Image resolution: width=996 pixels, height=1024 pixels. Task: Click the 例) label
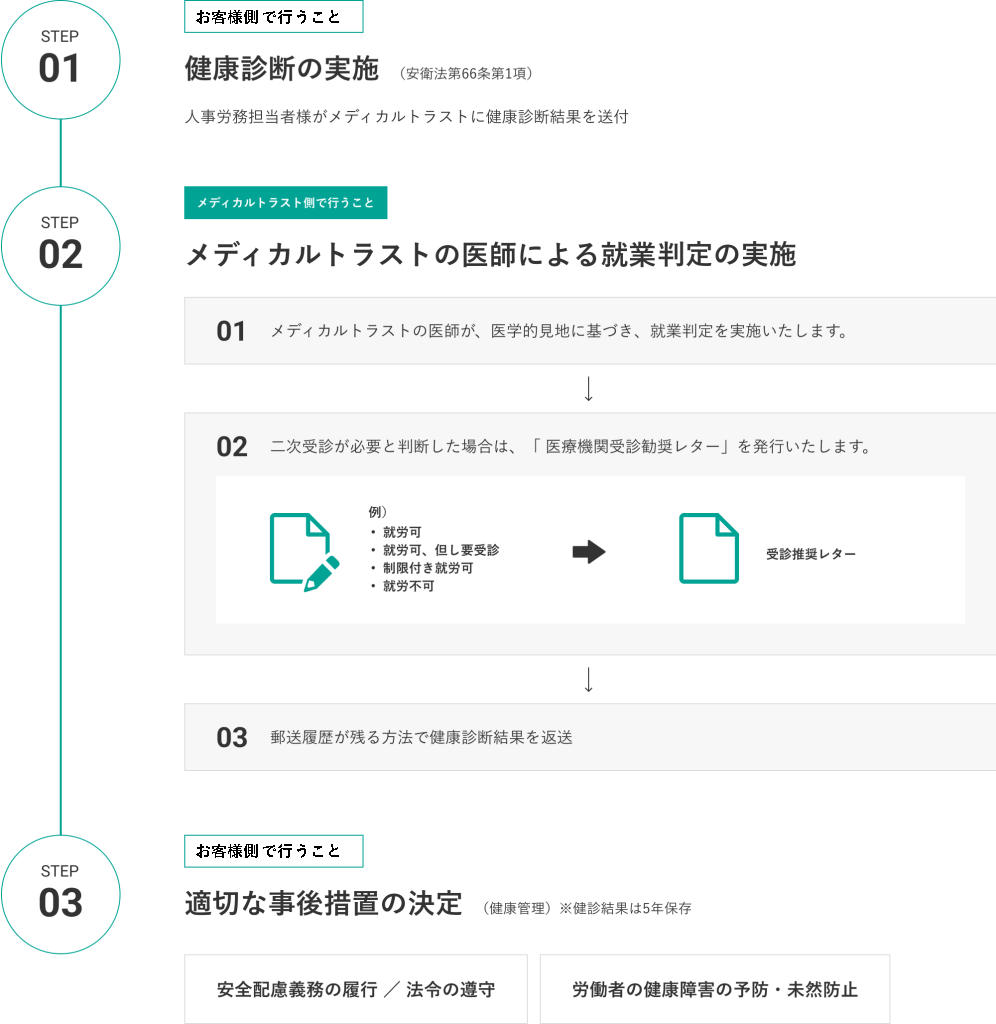378,512
